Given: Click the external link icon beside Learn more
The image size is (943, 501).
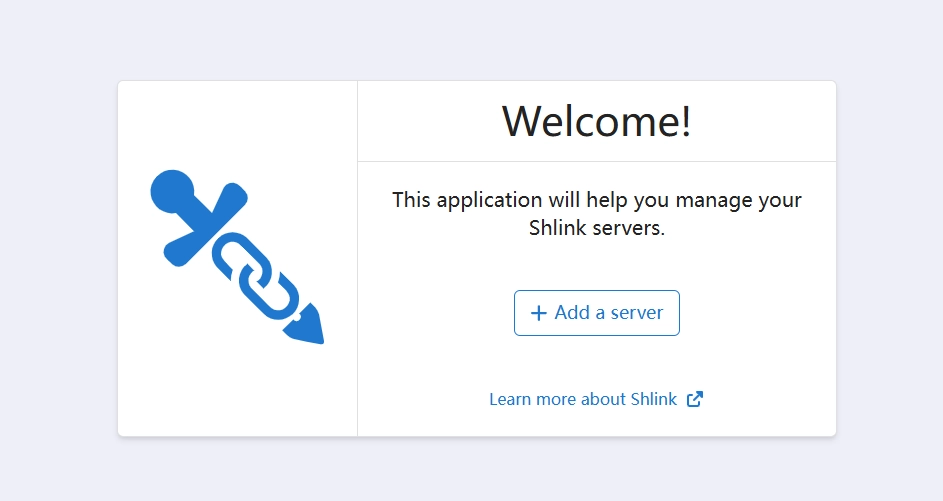Looking at the screenshot, I should click(x=695, y=399).
